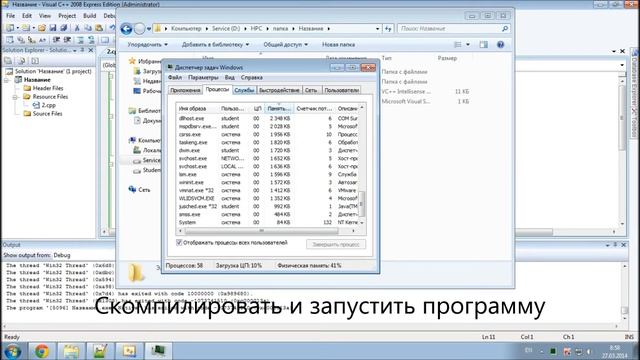The width and height of the screenshot is (640, 360).
Task: Switch to the Быстродействие tab
Action: coord(279,90)
